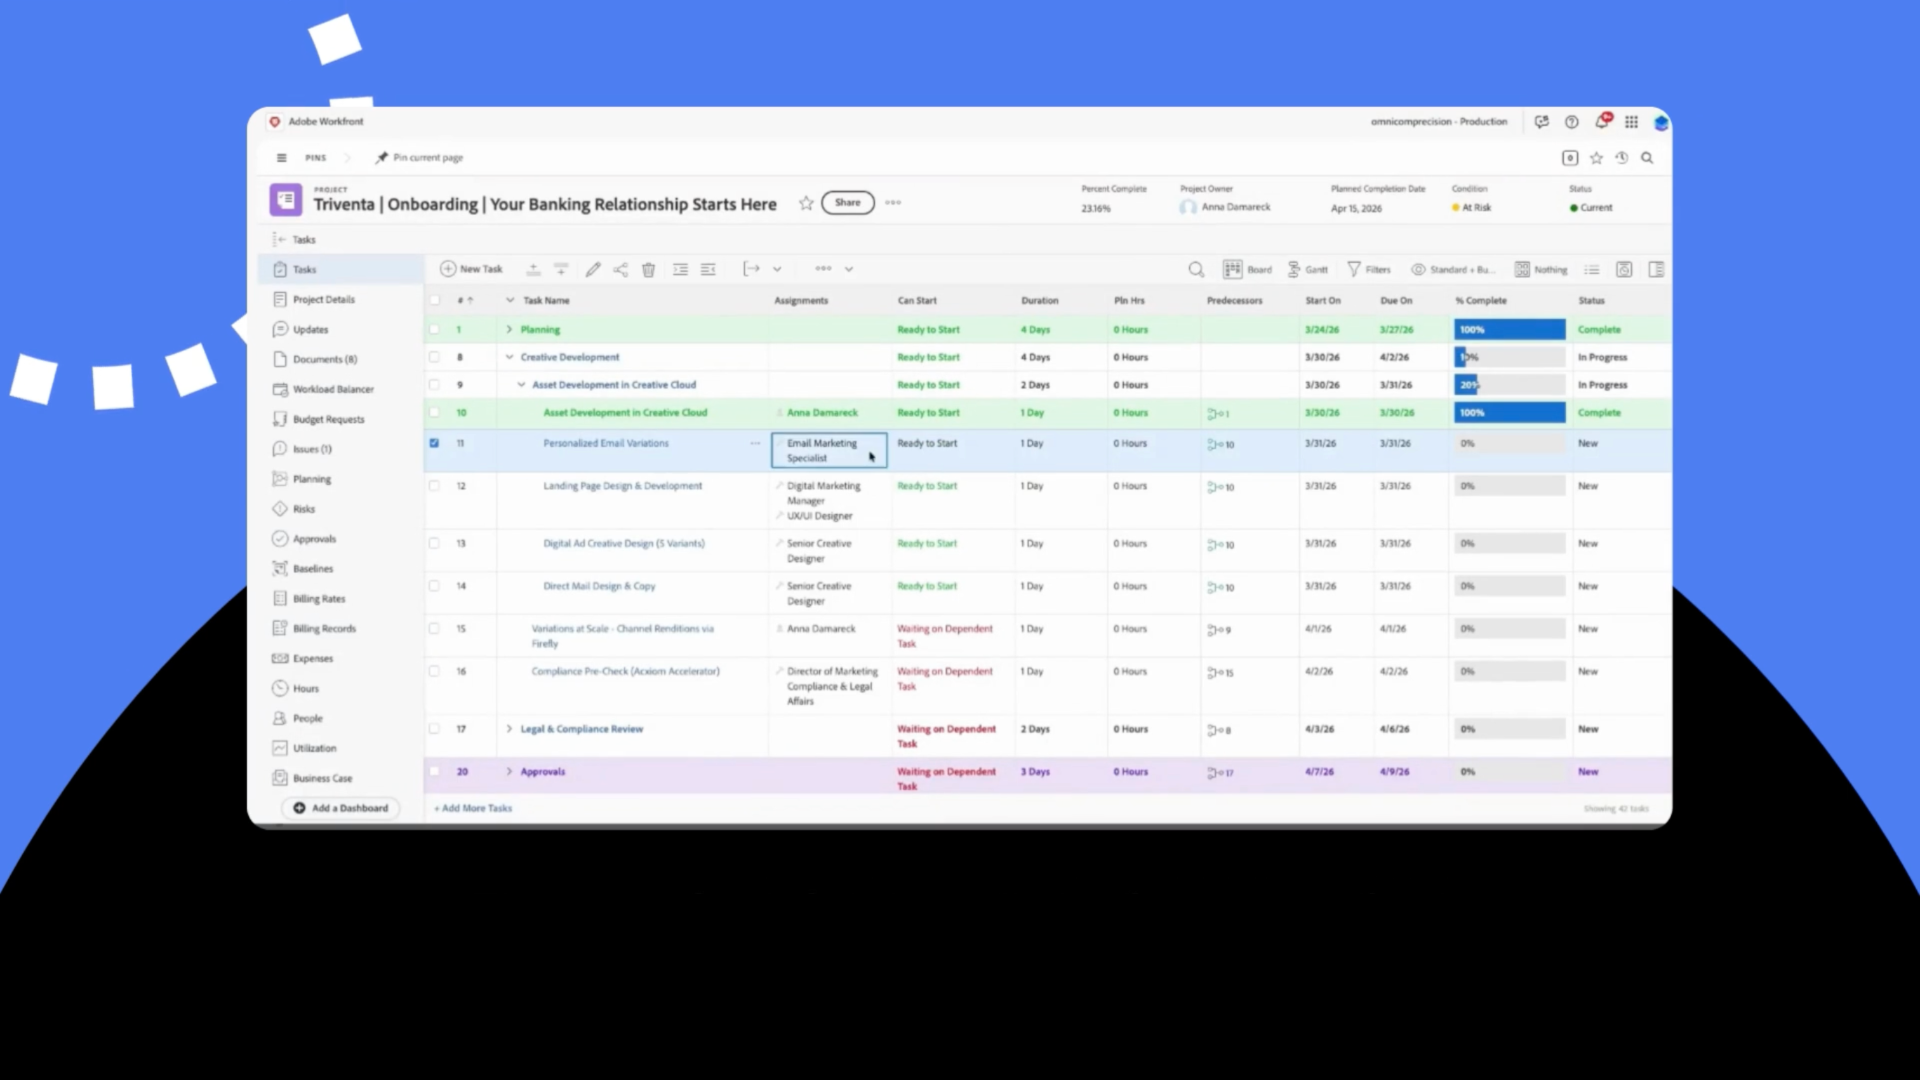Favorite the project with the title star
This screenshot has height=1080, width=1920.
pos(806,203)
